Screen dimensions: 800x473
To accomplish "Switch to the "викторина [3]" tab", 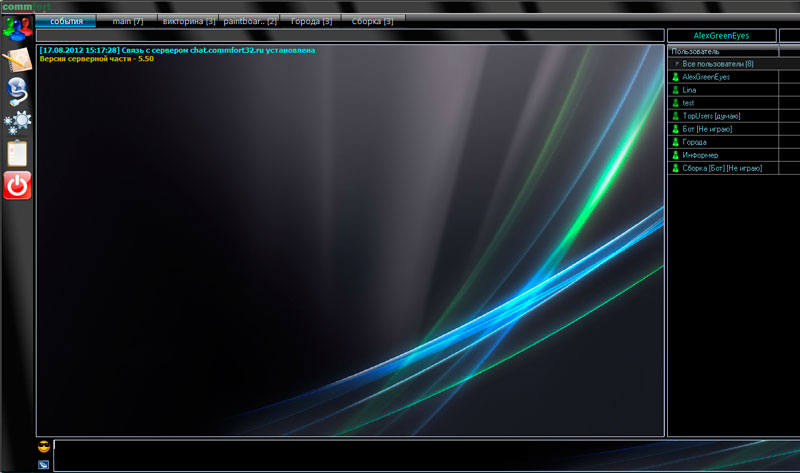I will coord(188,21).
